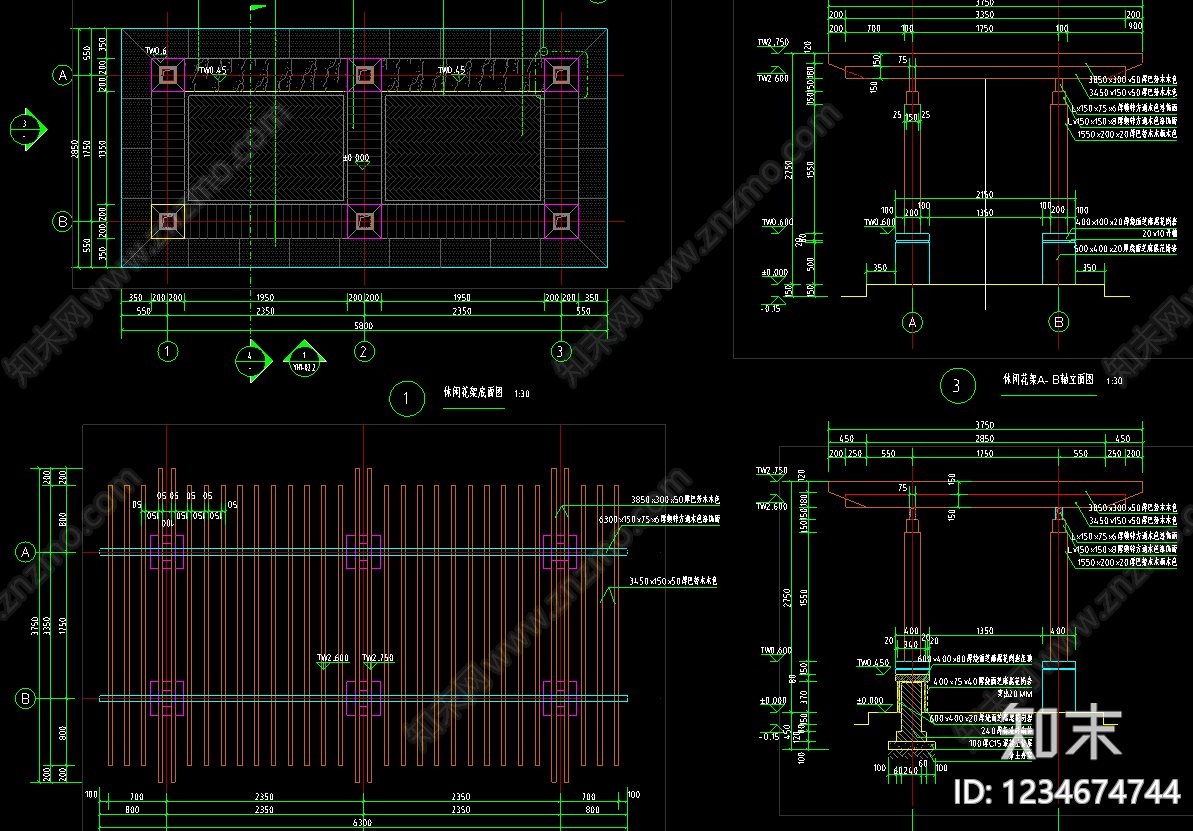
Task: Click drawing number bubble 1 beside 休闲花架底面图
Action: 407,398
